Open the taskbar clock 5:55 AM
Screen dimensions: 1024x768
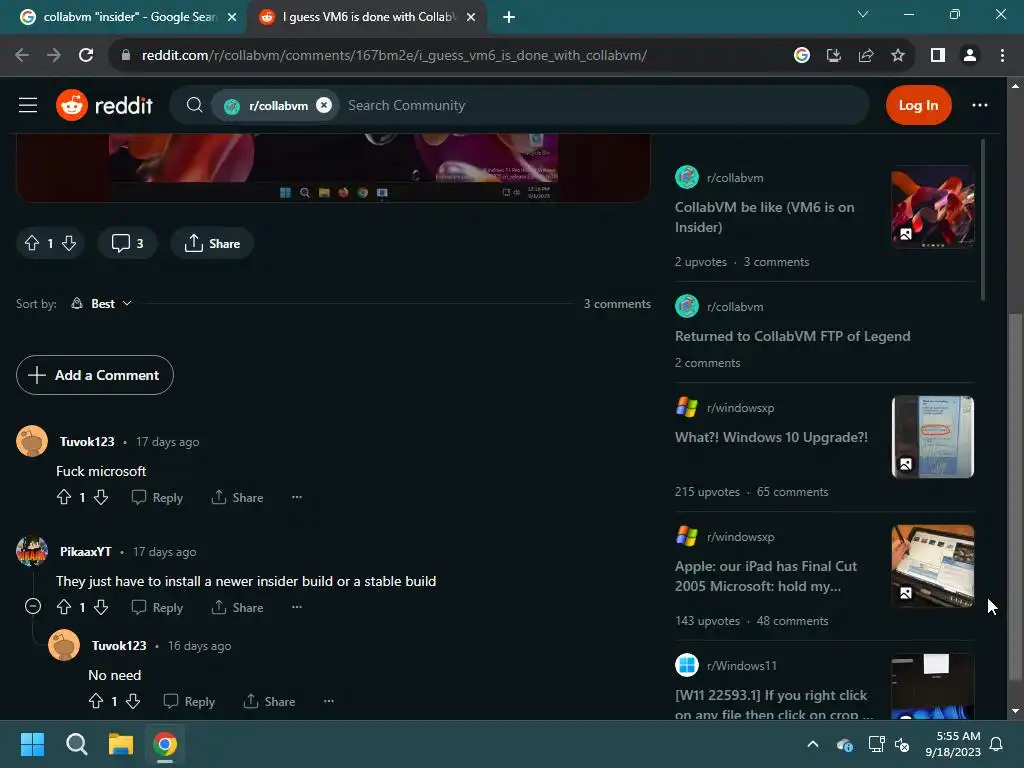[x=953, y=744]
